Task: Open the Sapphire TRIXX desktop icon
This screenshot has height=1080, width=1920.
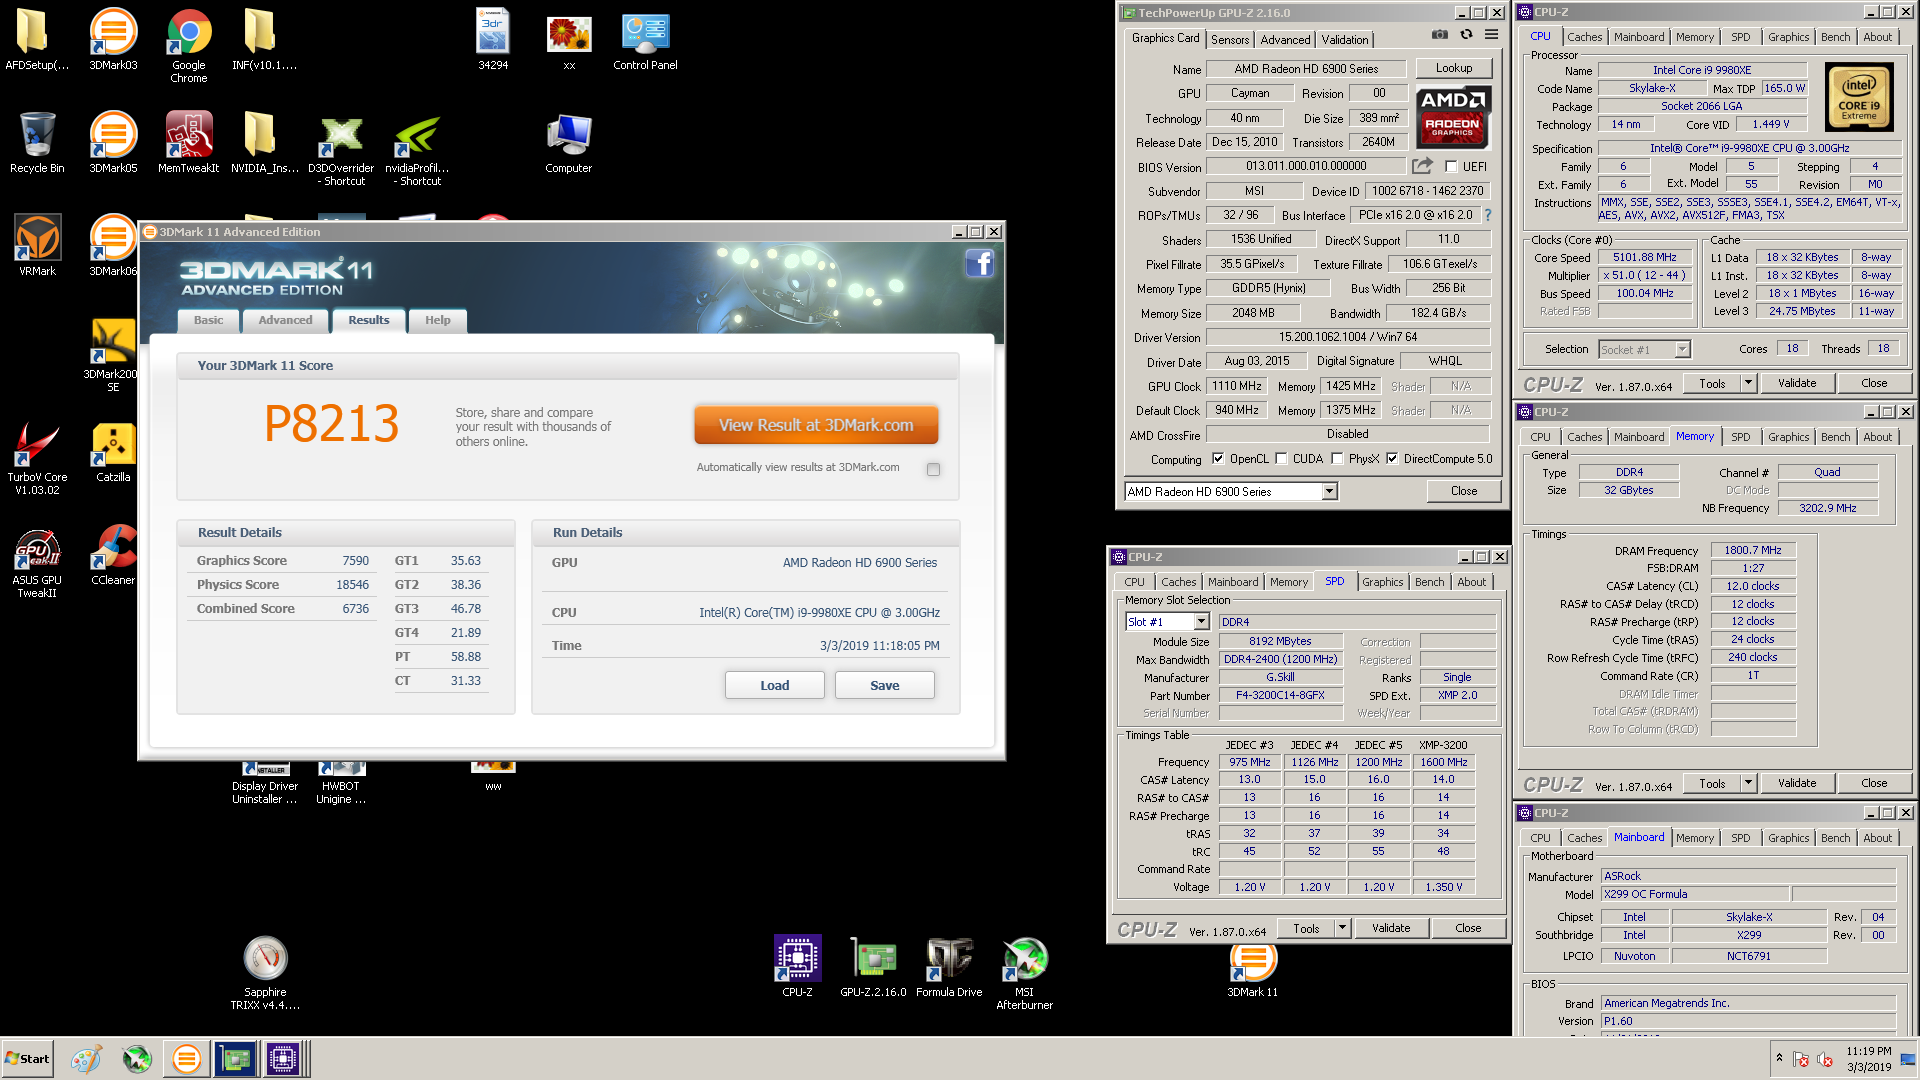Action: point(265,972)
